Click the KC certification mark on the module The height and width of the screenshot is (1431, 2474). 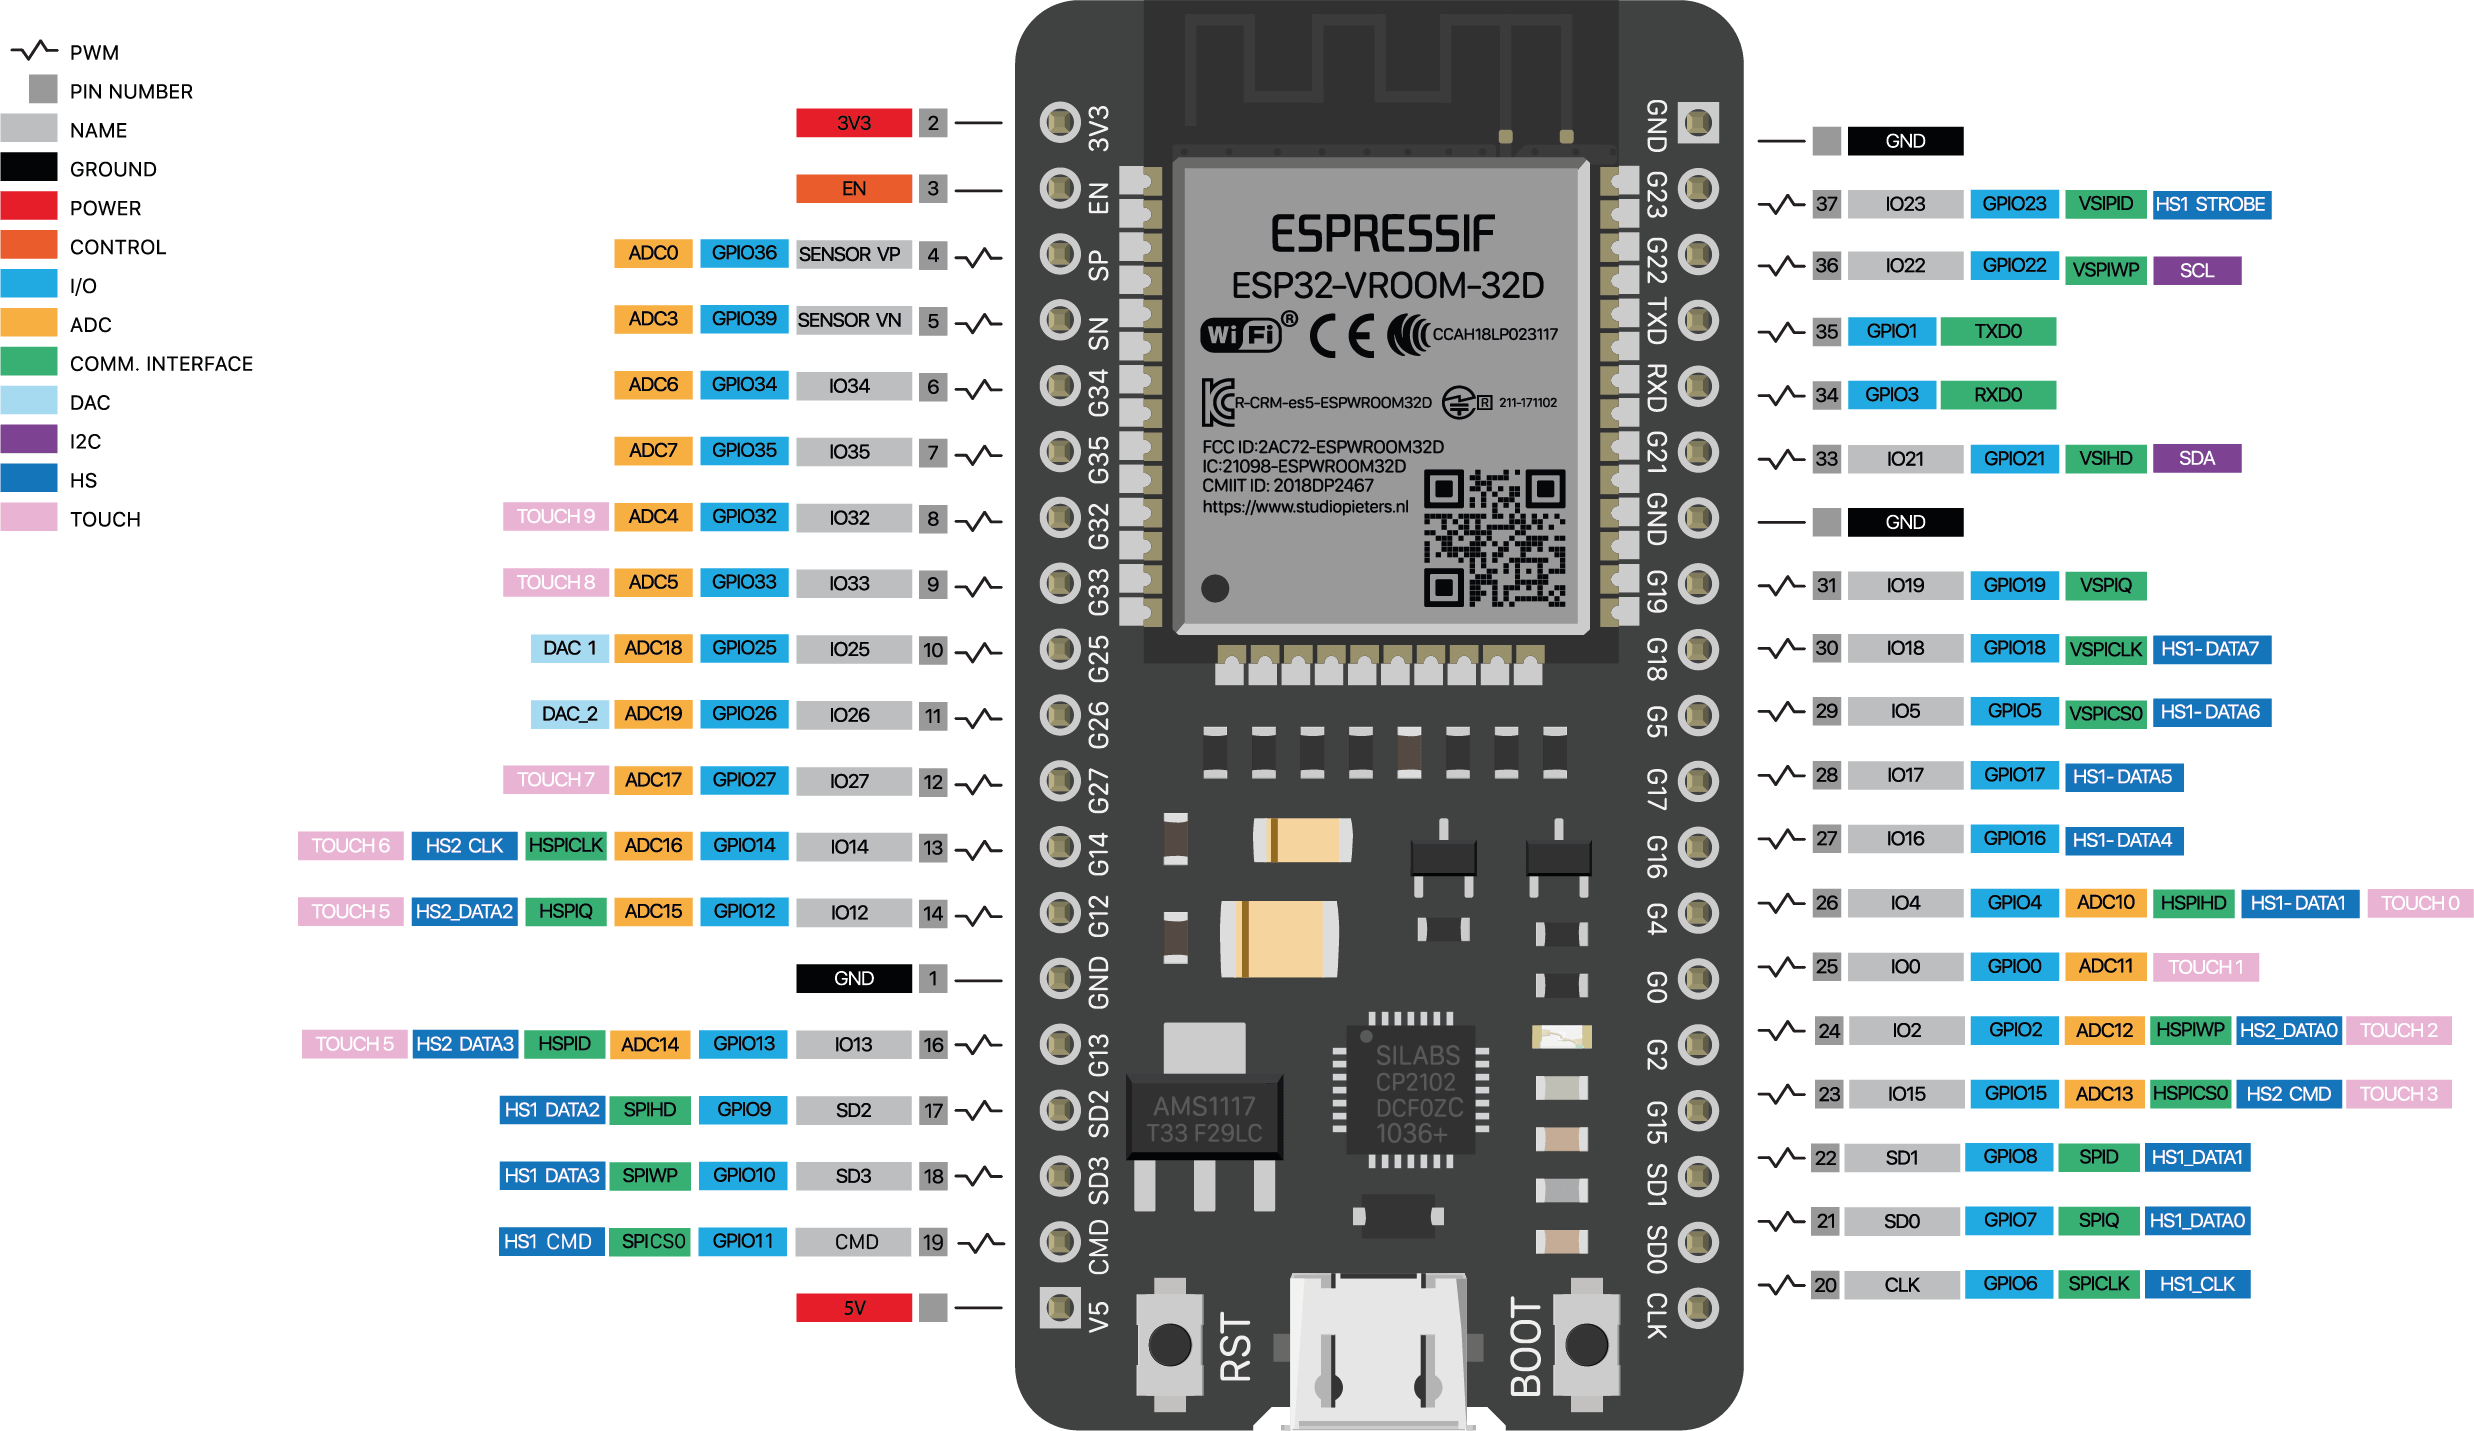click(x=1218, y=402)
